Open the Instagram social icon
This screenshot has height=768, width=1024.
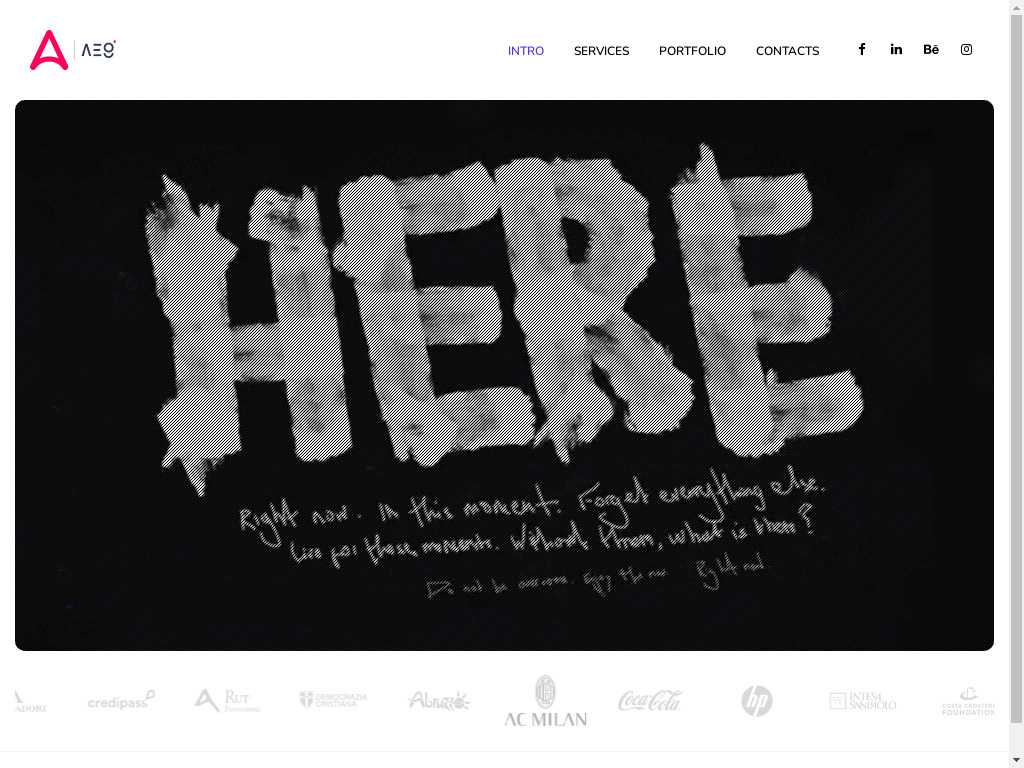click(x=966, y=50)
